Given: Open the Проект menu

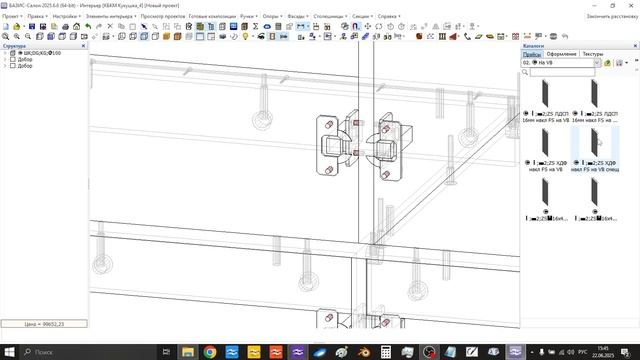Looking at the screenshot, I should tap(12, 16).
